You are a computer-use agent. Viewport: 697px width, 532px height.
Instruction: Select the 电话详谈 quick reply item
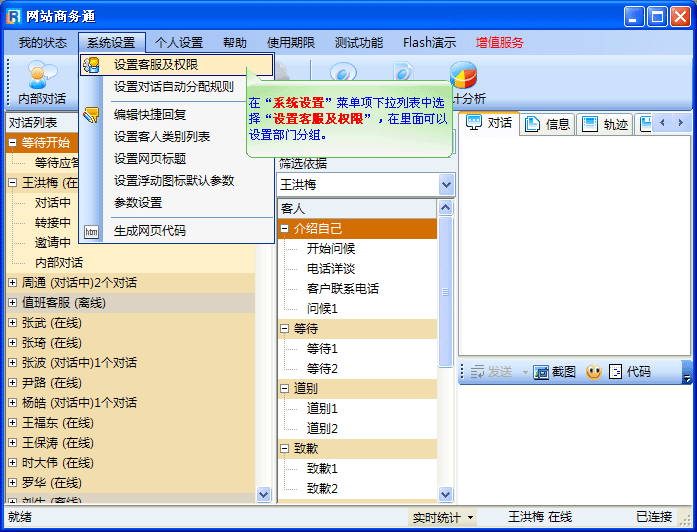(330, 269)
